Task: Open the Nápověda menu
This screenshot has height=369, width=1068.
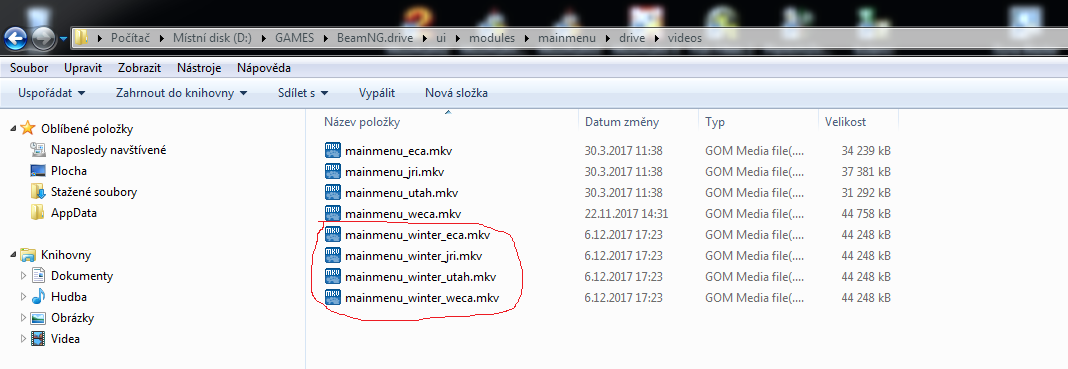Action: point(264,68)
